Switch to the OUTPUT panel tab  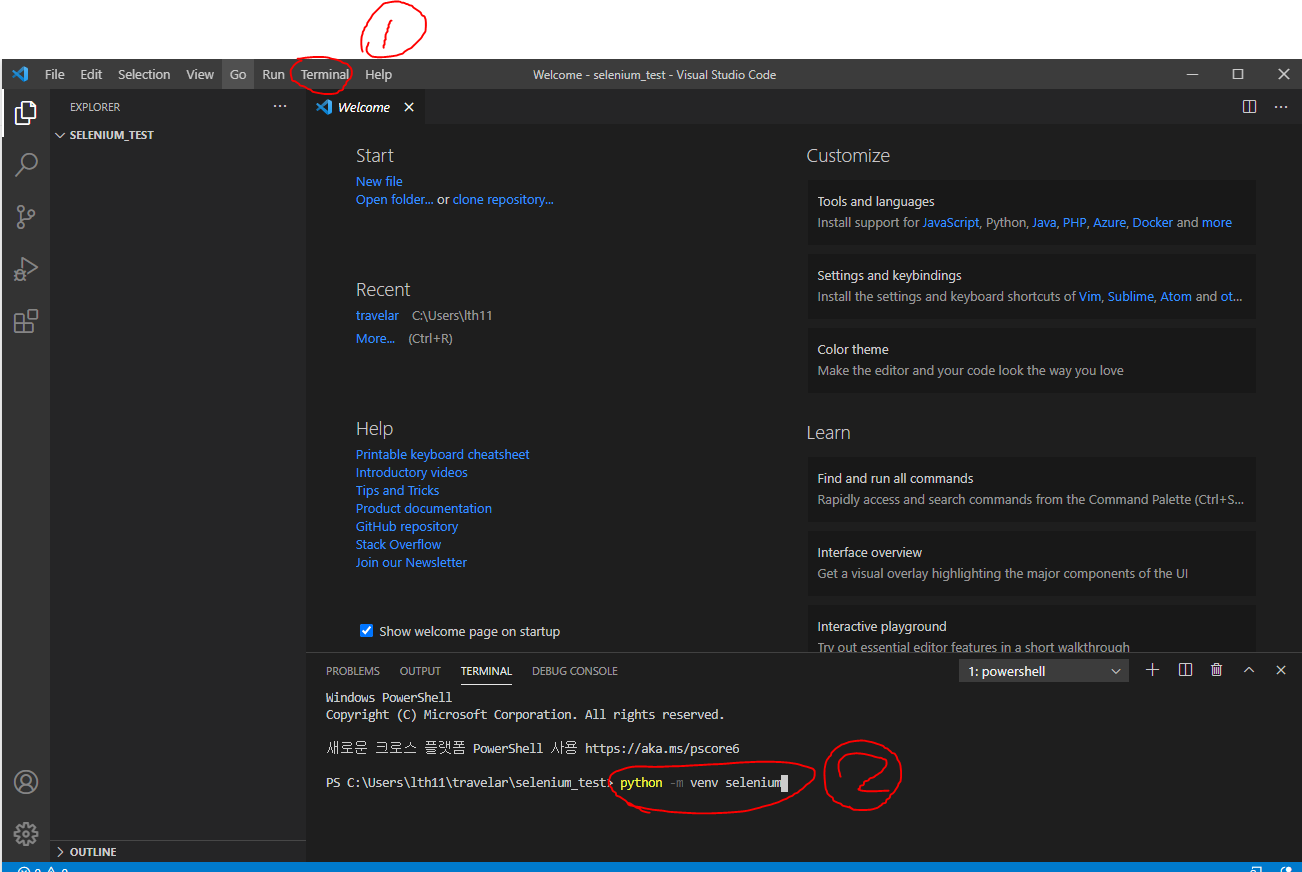tap(420, 671)
